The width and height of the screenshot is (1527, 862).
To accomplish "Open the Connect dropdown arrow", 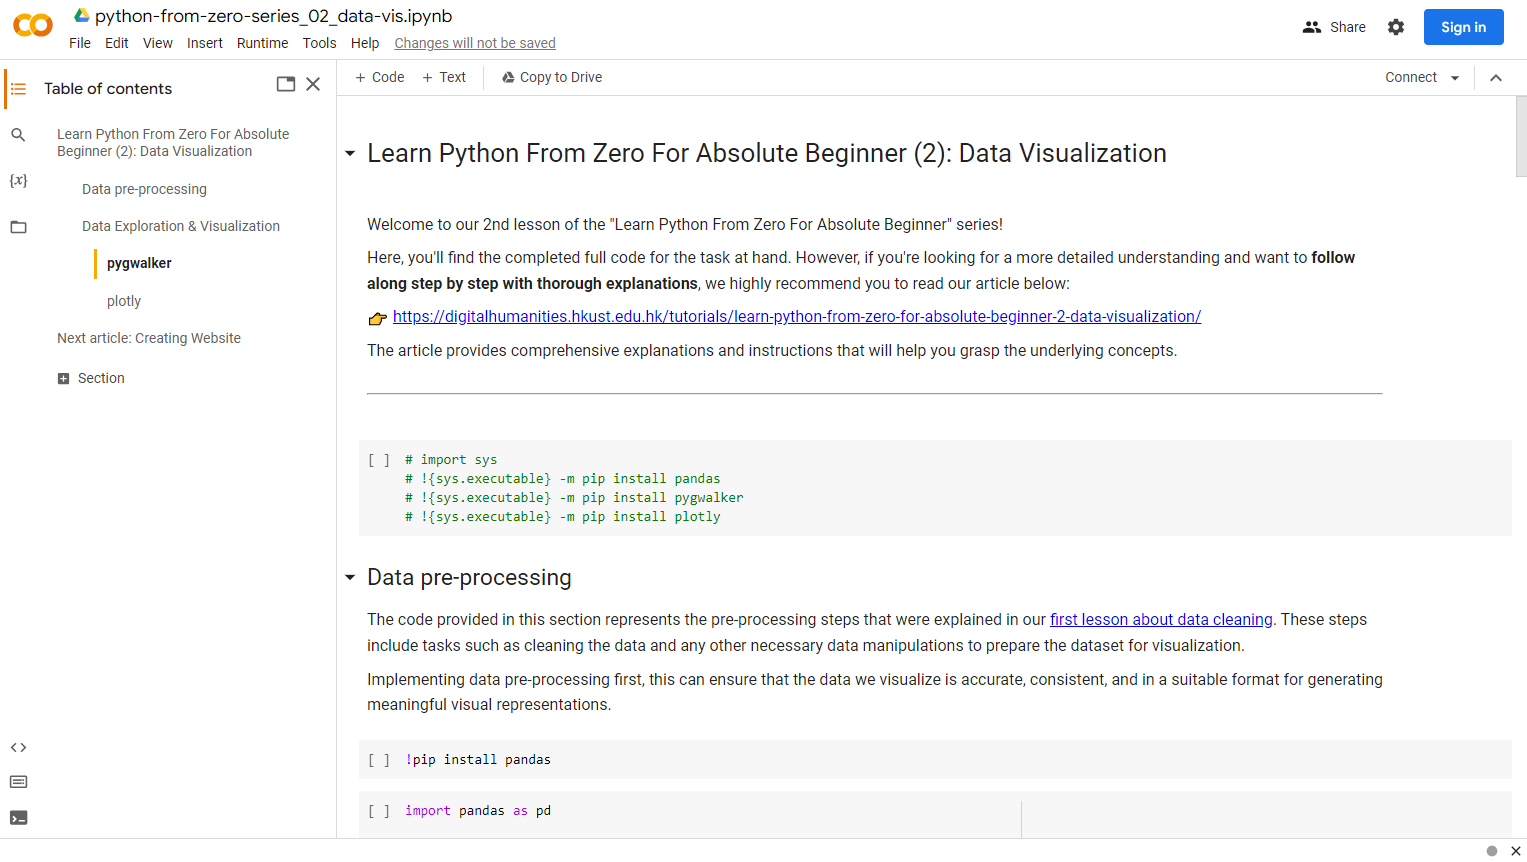I will pos(1456,76).
